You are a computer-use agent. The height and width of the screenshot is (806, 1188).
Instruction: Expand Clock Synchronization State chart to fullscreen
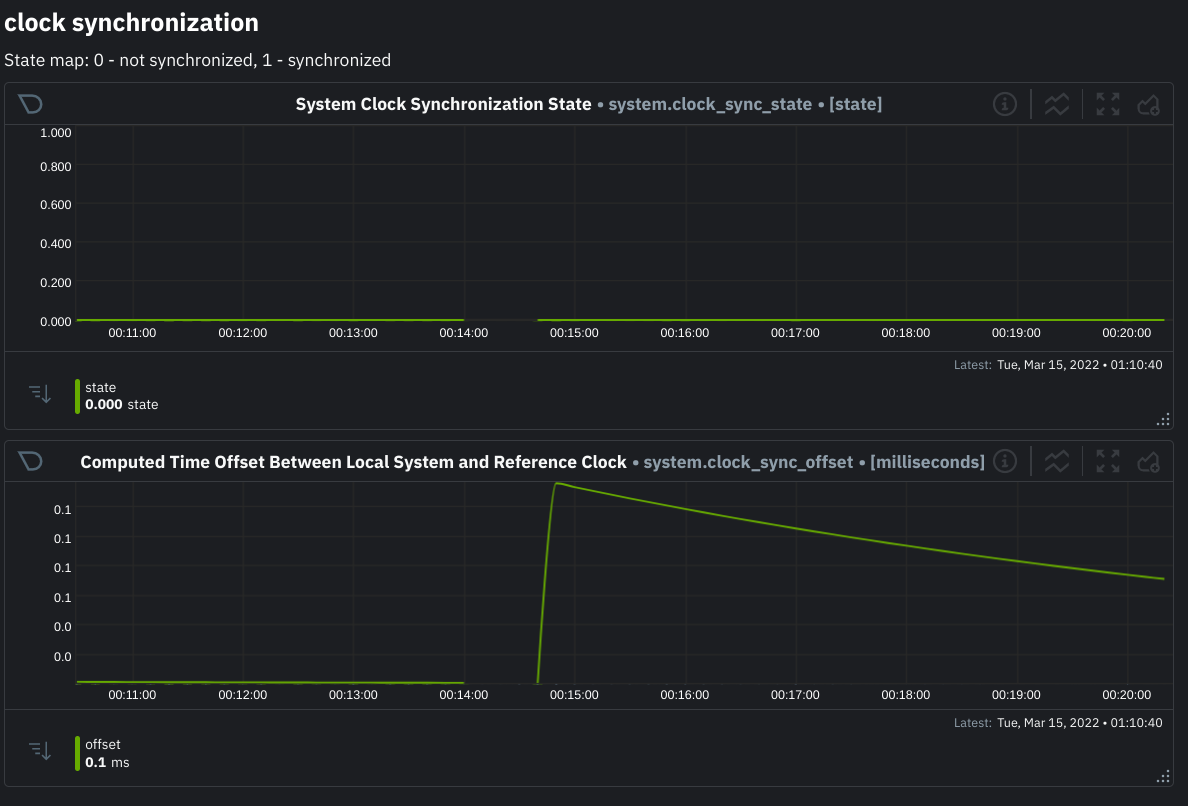1108,104
